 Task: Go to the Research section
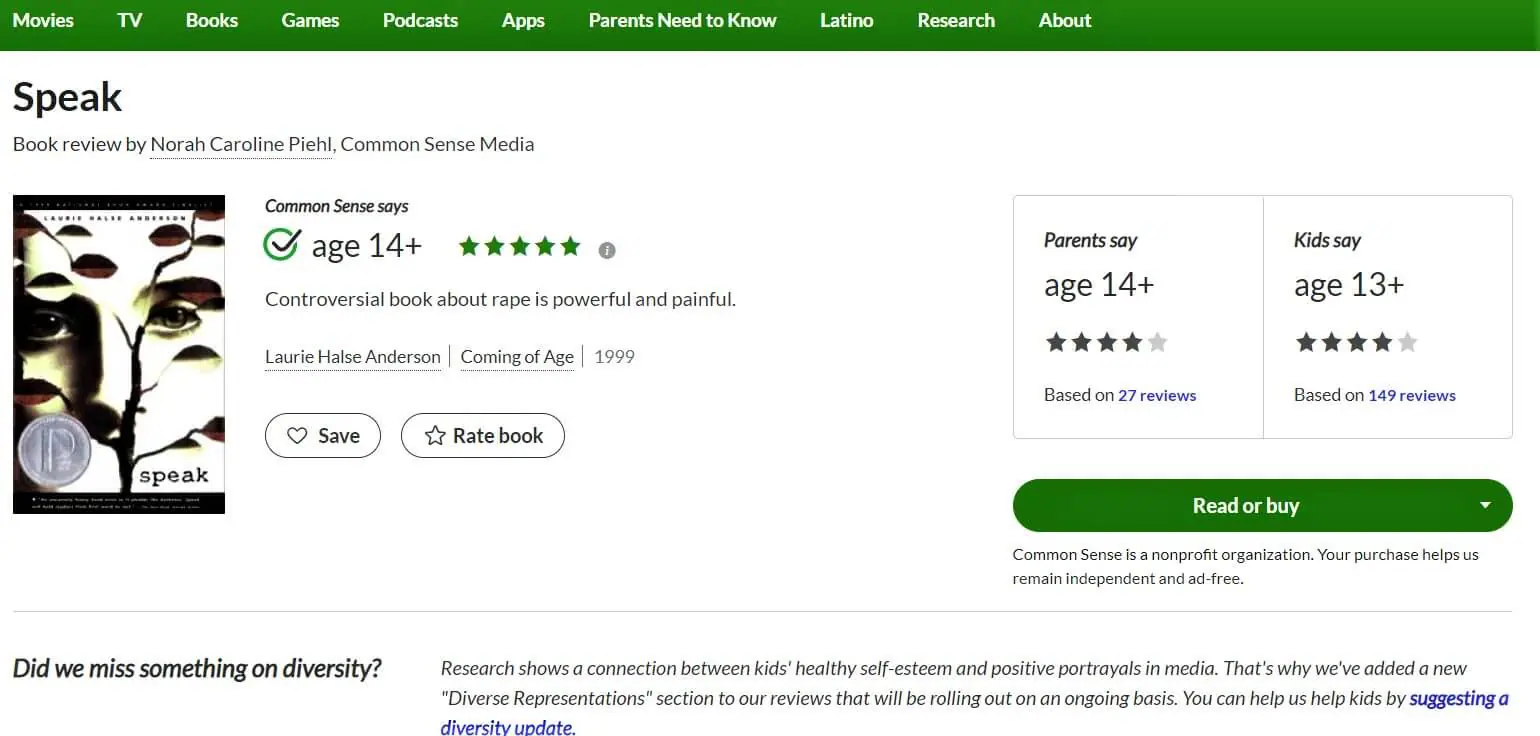(956, 20)
